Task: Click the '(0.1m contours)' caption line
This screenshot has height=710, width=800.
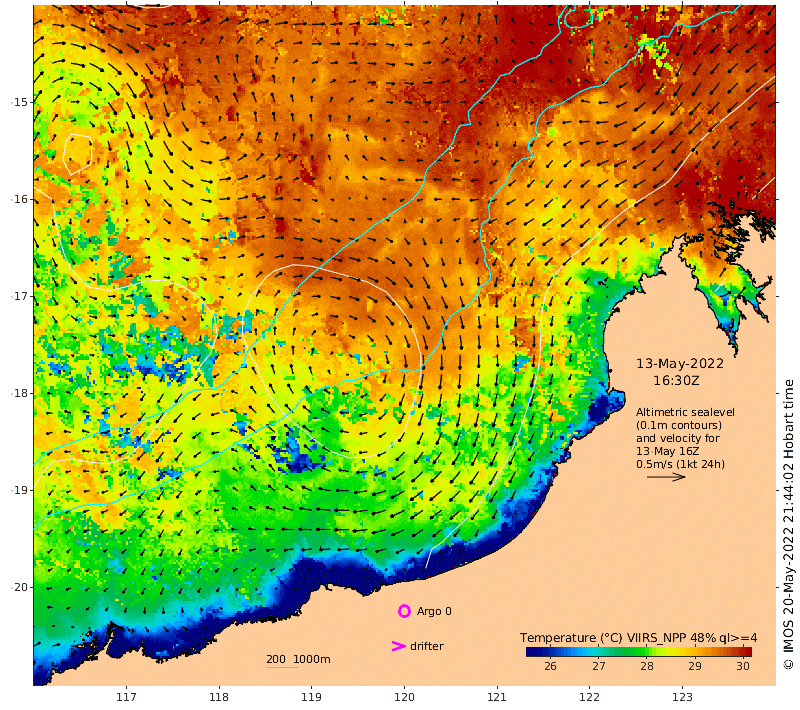Action: point(679,425)
